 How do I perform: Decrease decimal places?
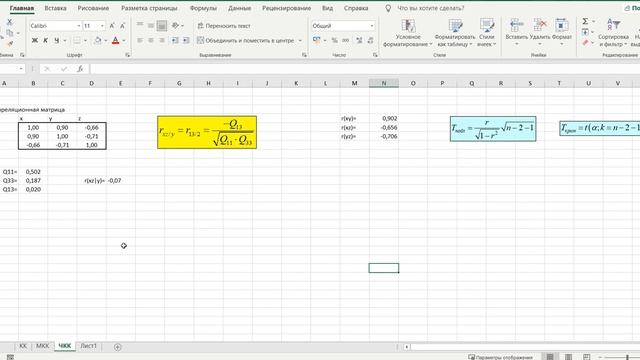click(370, 40)
